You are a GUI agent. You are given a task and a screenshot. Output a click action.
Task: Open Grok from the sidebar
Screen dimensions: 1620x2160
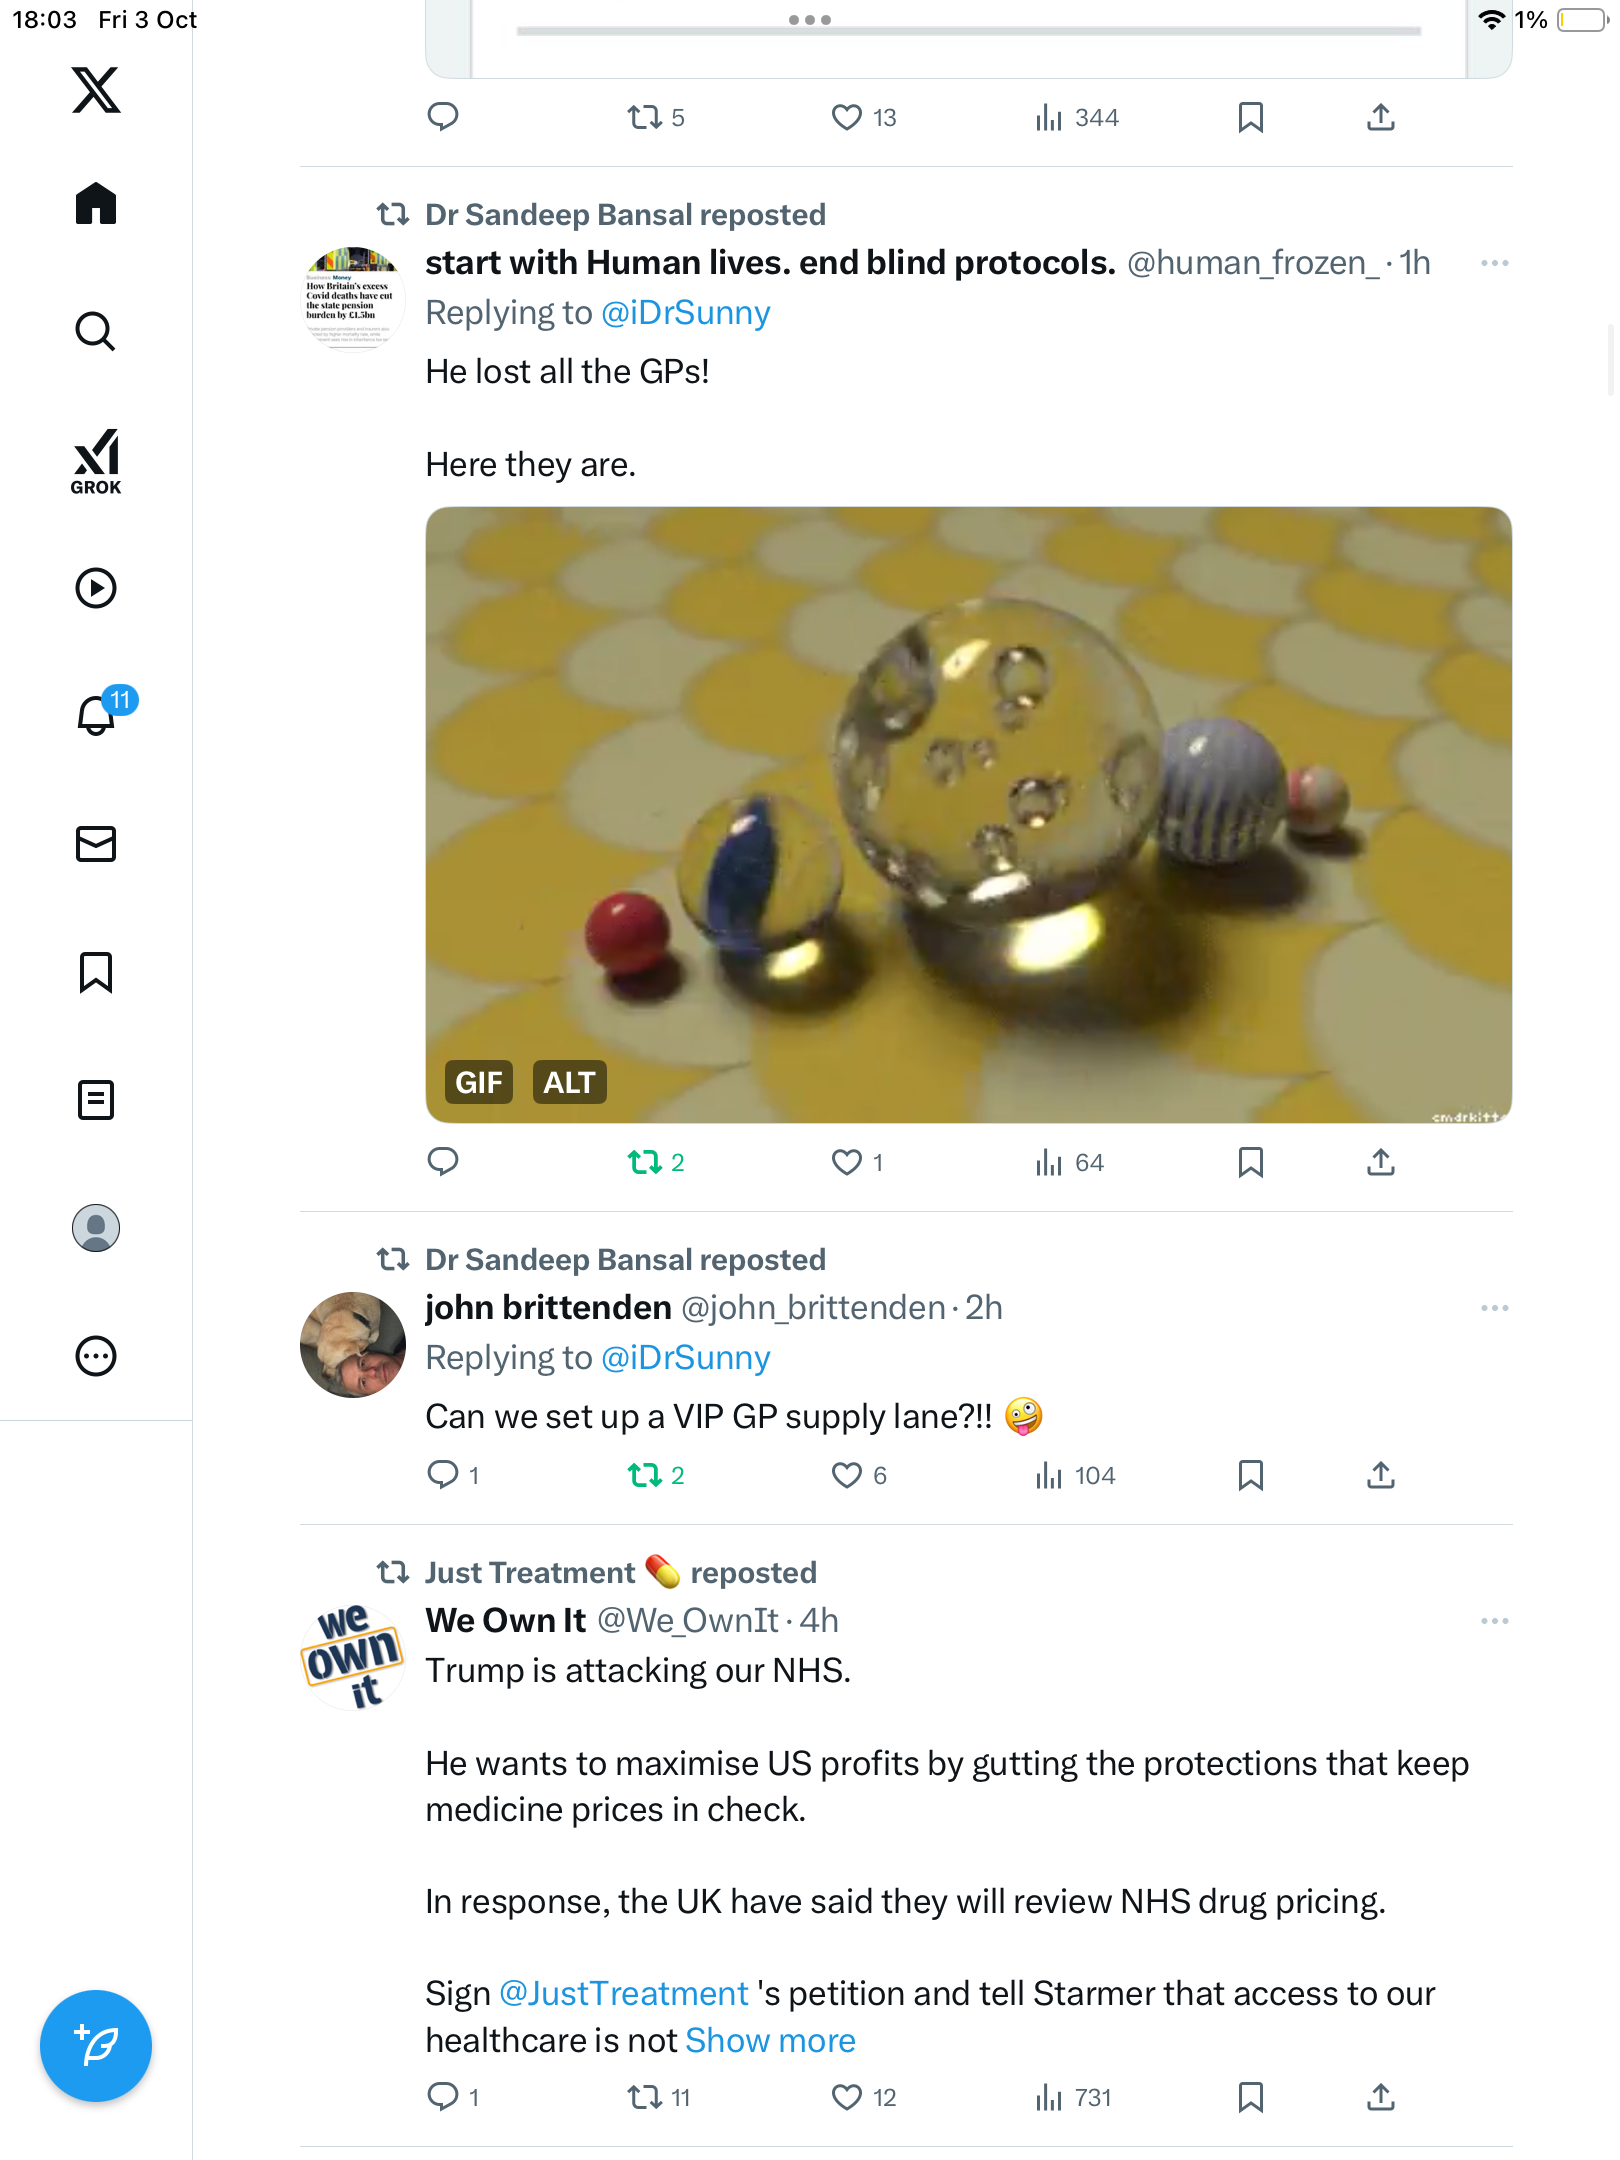click(x=96, y=462)
